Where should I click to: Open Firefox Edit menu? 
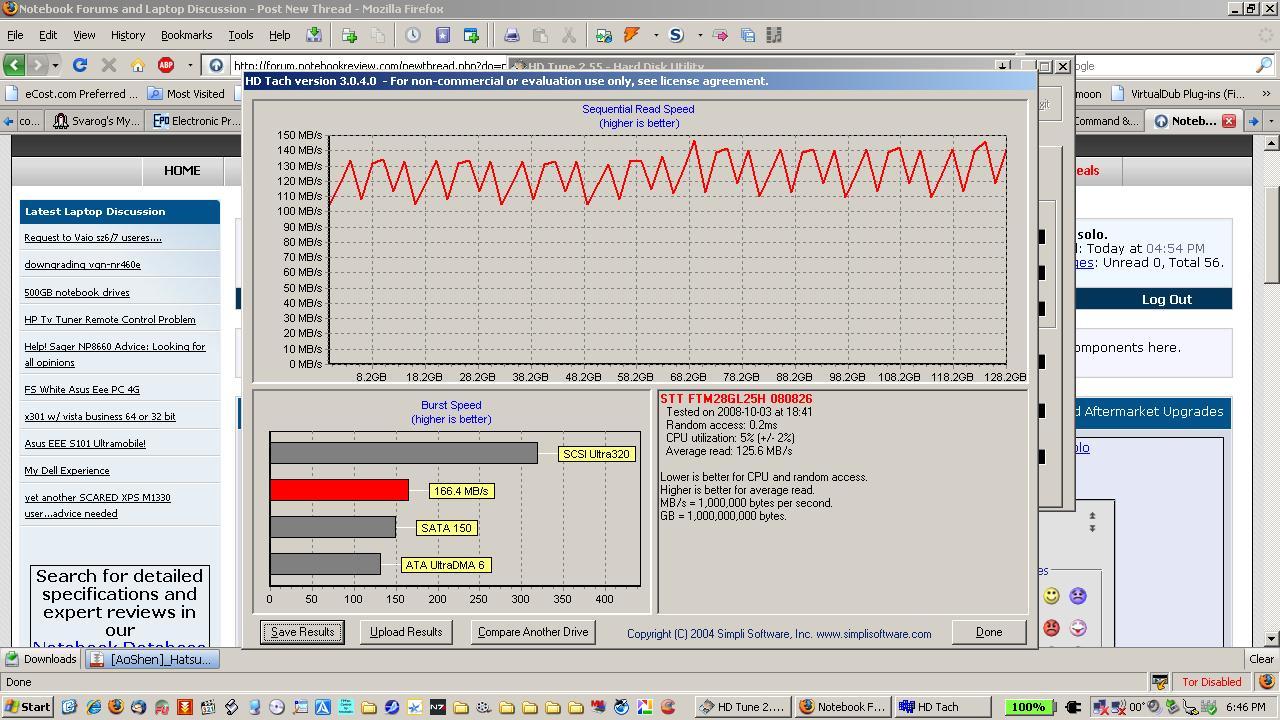coord(47,35)
